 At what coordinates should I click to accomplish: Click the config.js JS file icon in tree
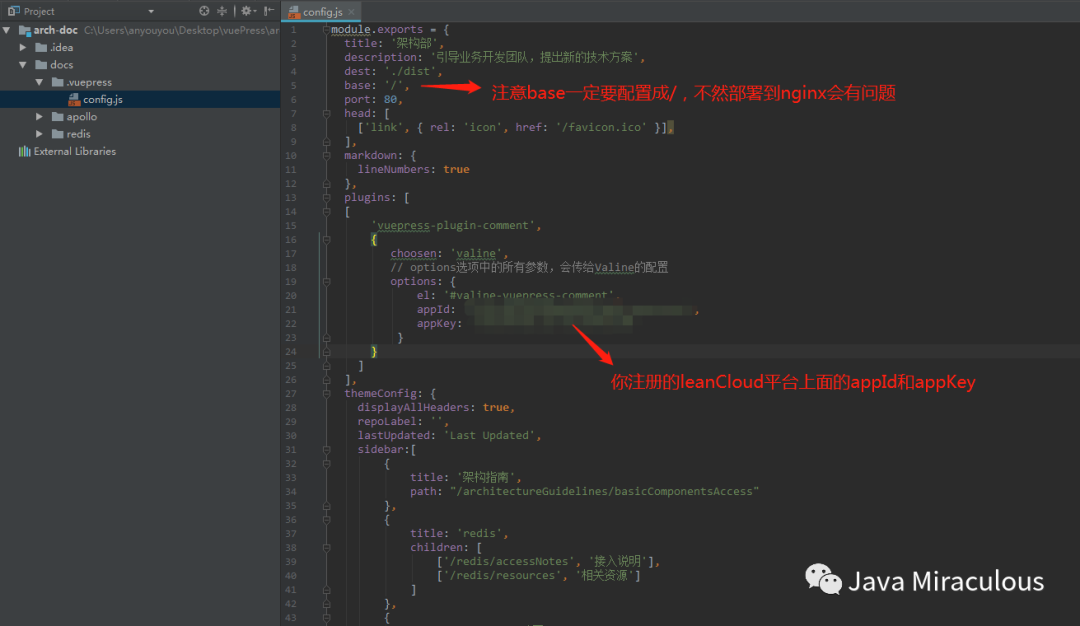click(74, 100)
